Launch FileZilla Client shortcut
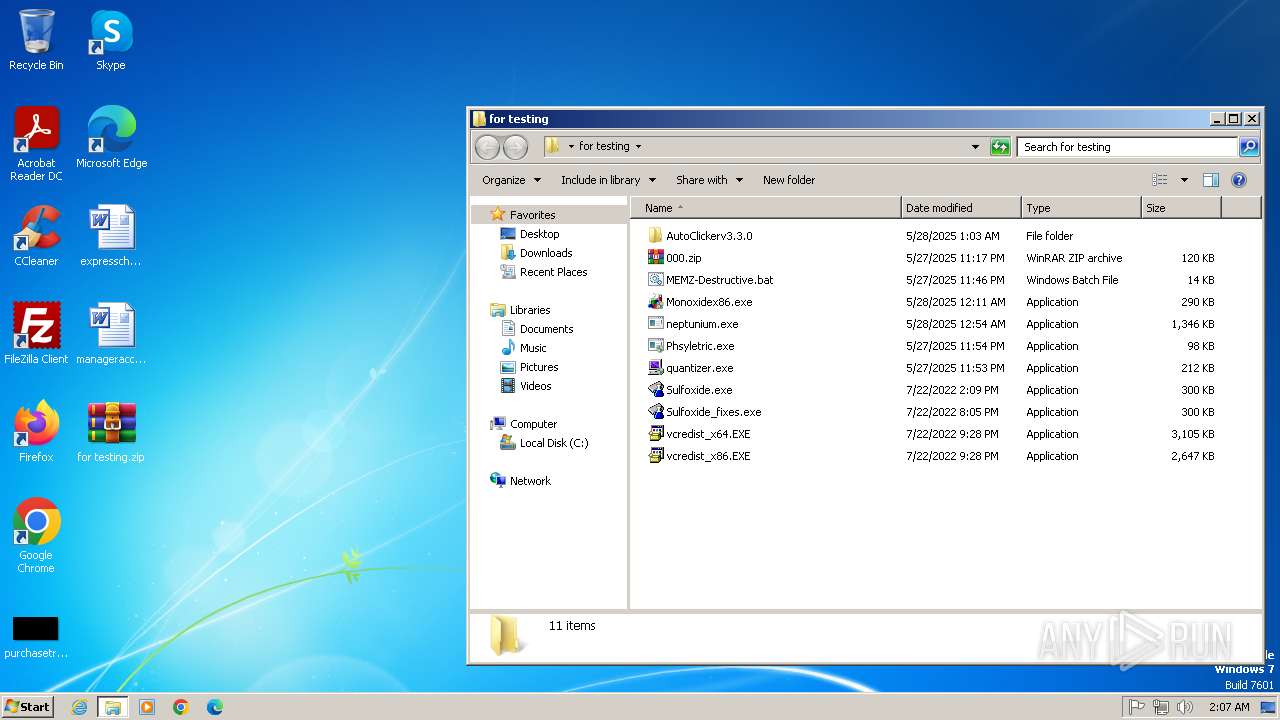The width and height of the screenshot is (1280, 720). point(36,334)
